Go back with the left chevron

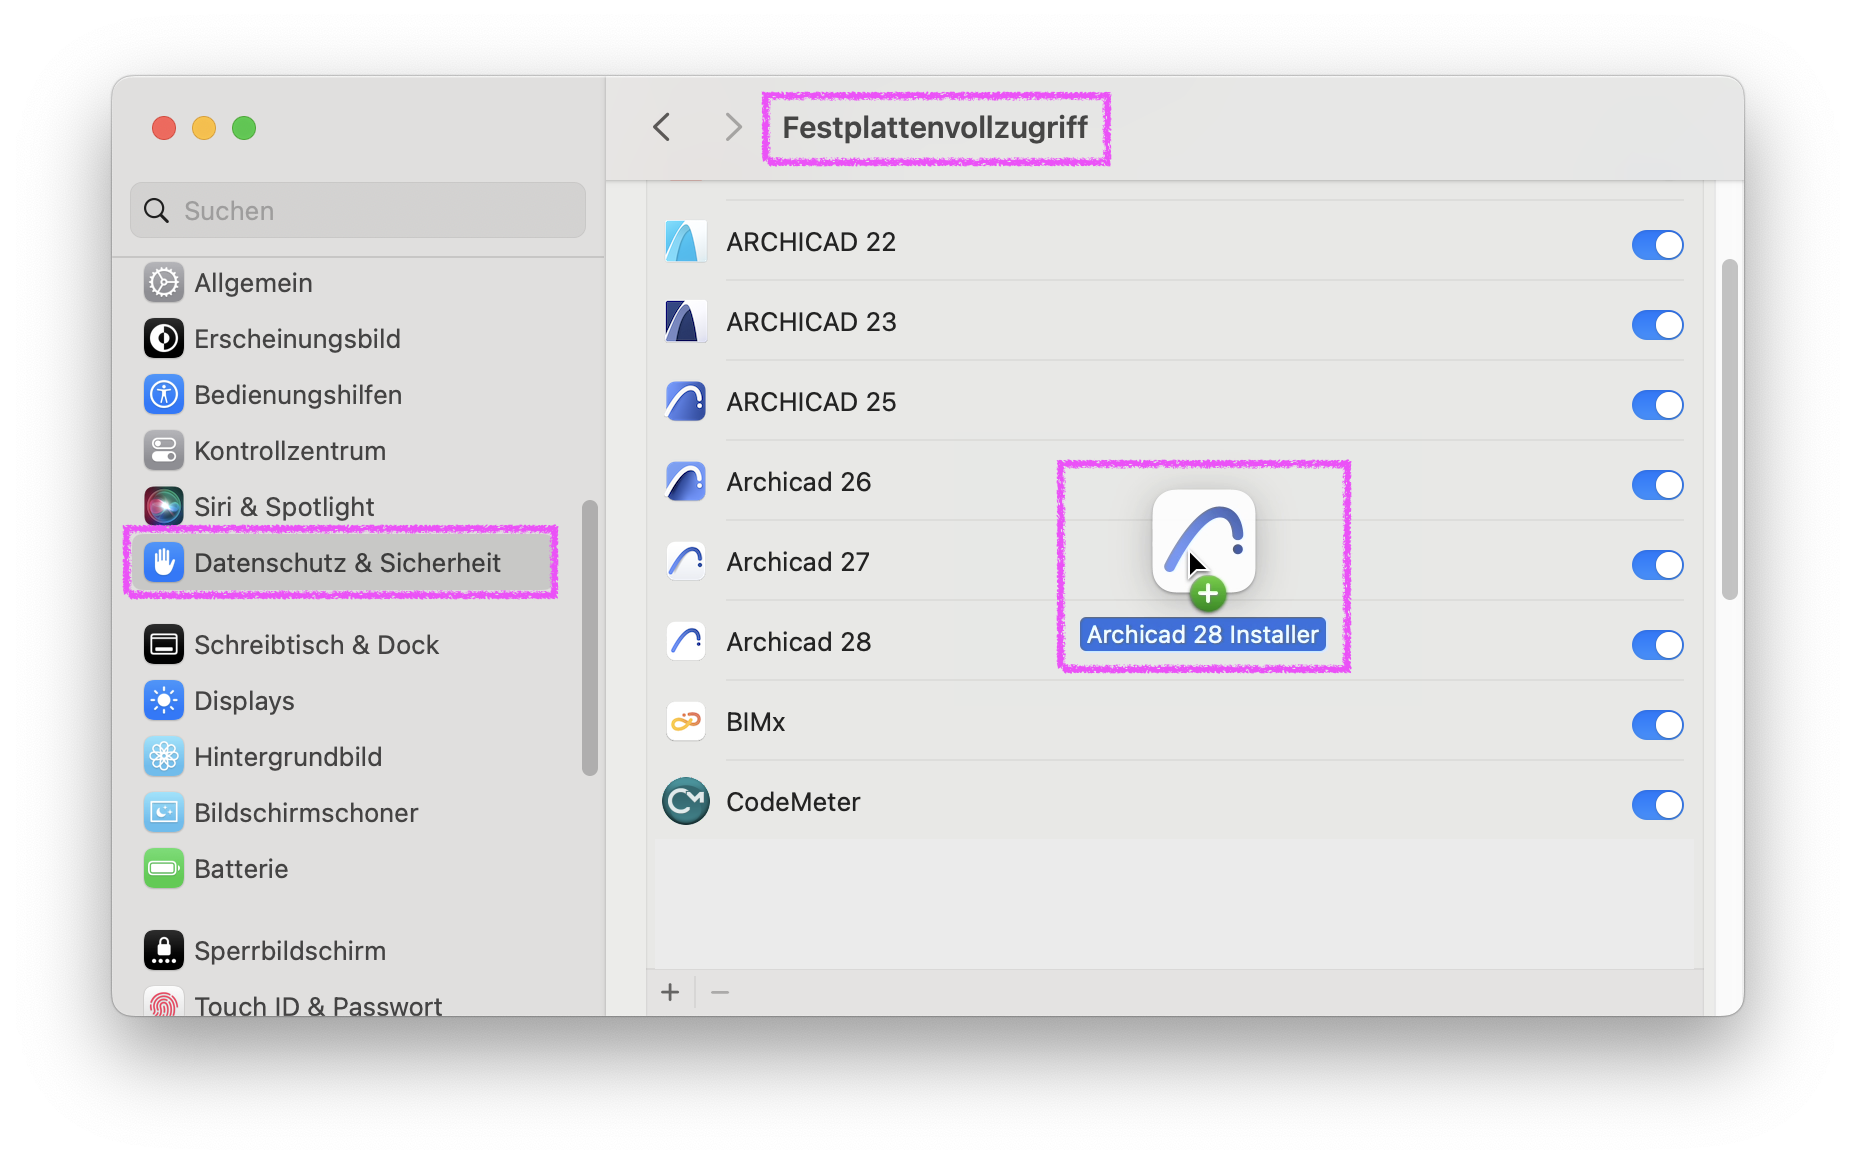pos(661,127)
